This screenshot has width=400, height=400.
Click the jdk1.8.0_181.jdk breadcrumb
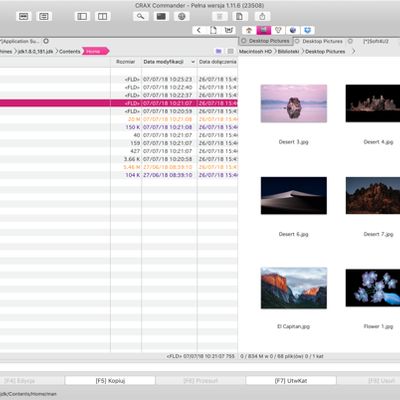pos(35,51)
